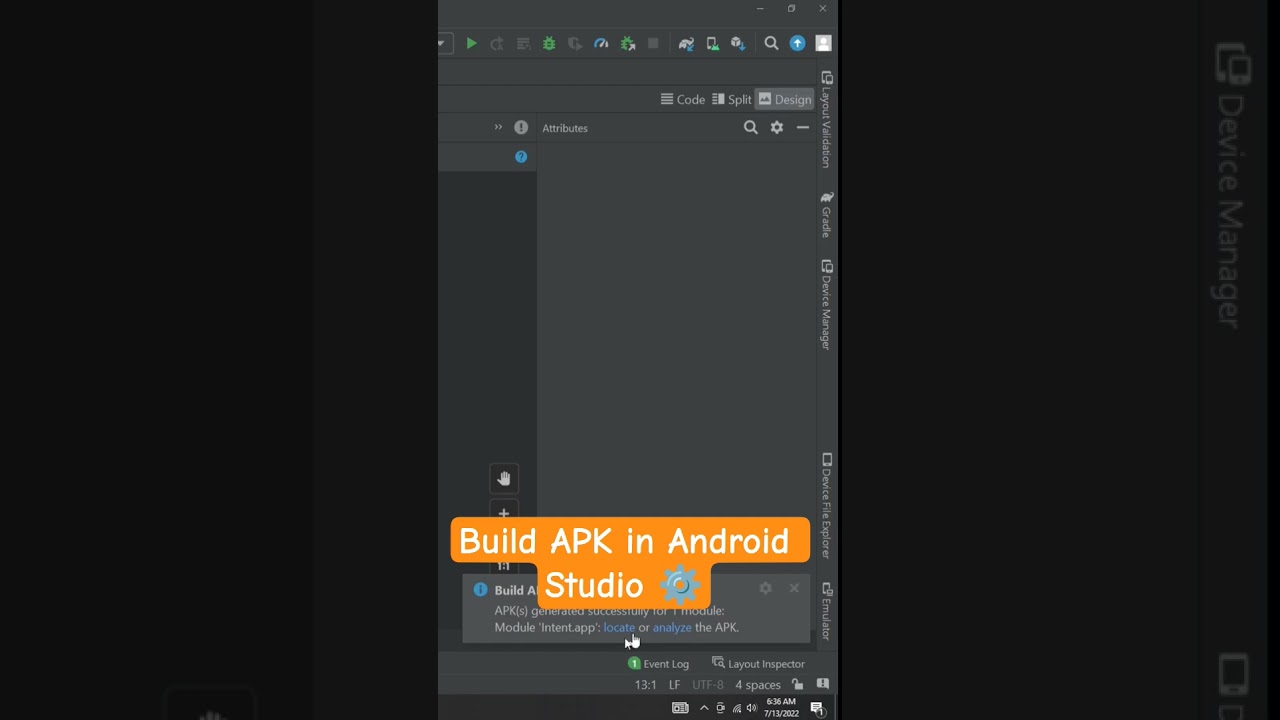The width and height of the screenshot is (1280, 720).
Task: Show hidden system tray icons chevron
Action: pos(704,708)
